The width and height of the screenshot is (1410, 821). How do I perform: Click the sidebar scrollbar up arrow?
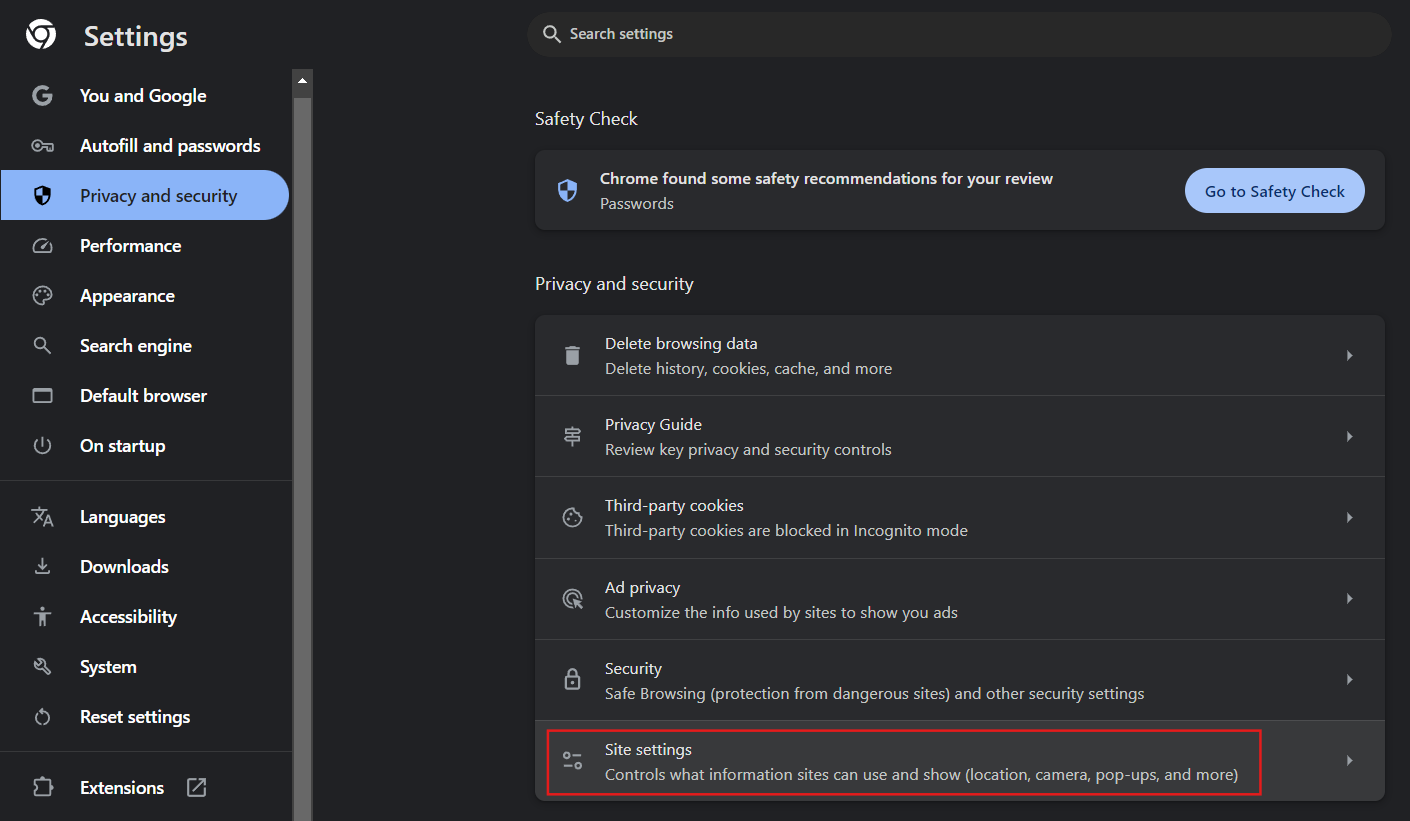tap(302, 80)
